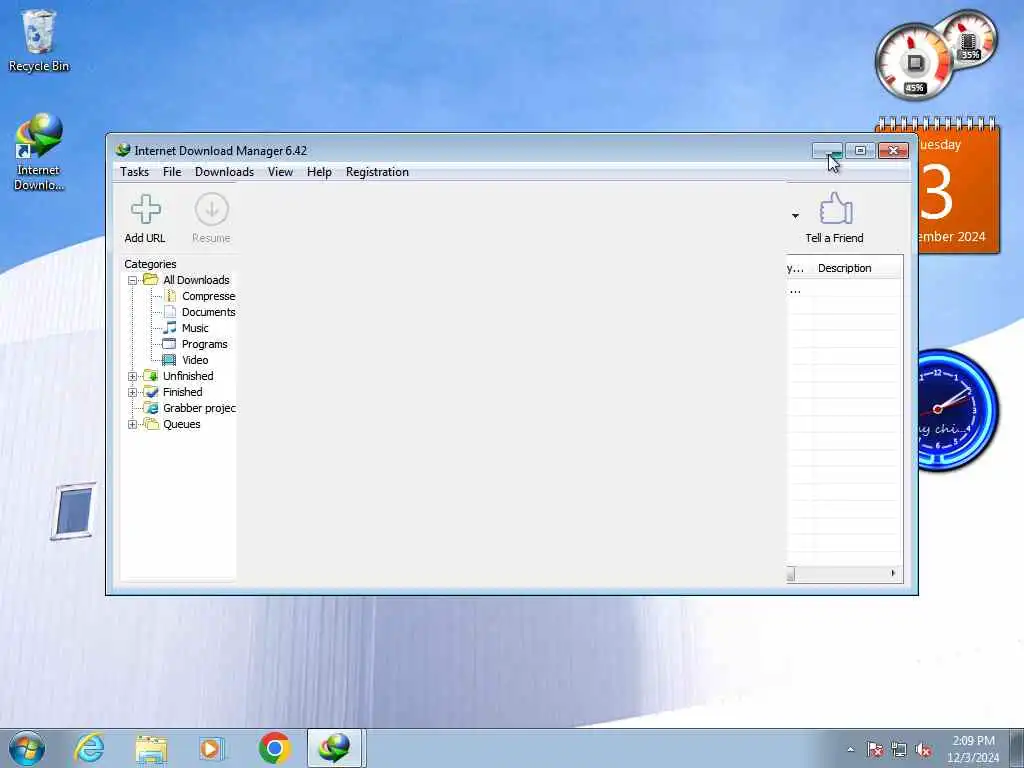Launch Google Chrome from the taskbar
This screenshot has width=1024, height=768.
(x=274, y=748)
